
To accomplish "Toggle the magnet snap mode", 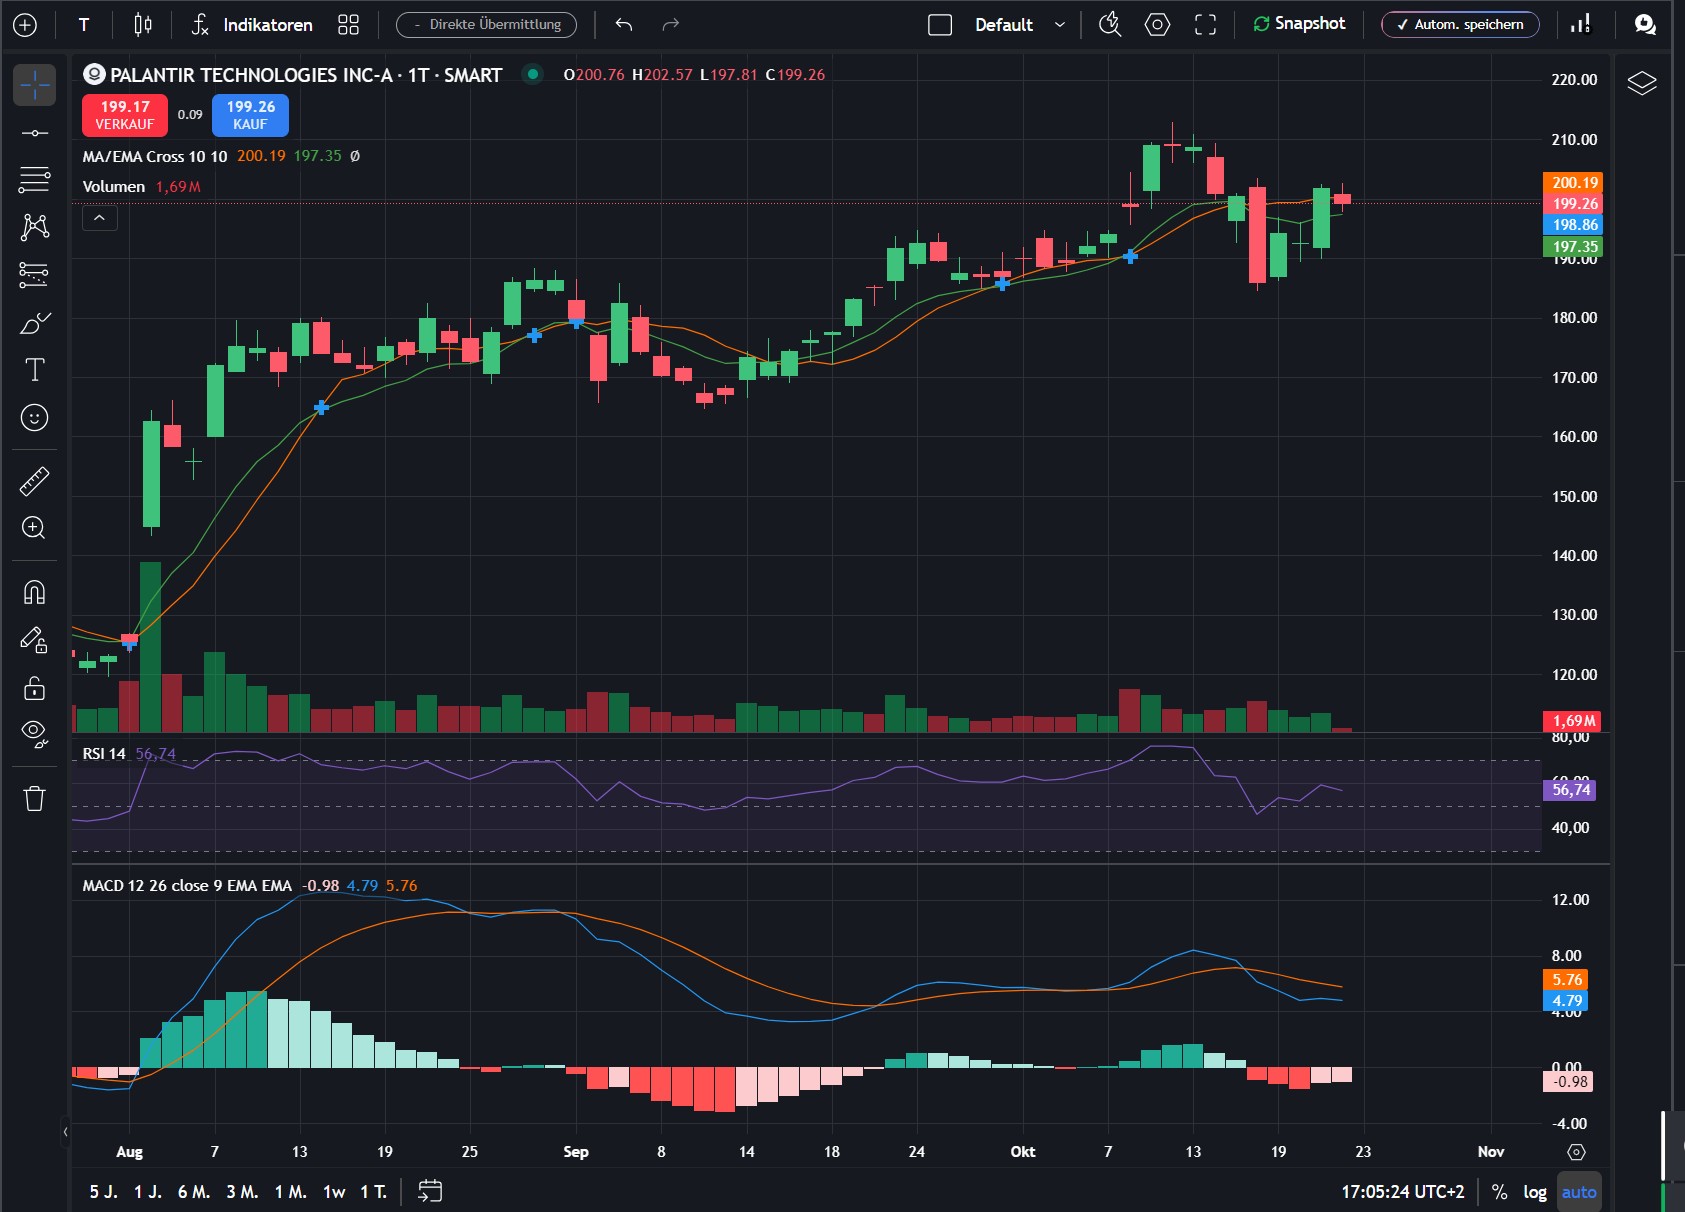I will 34,592.
